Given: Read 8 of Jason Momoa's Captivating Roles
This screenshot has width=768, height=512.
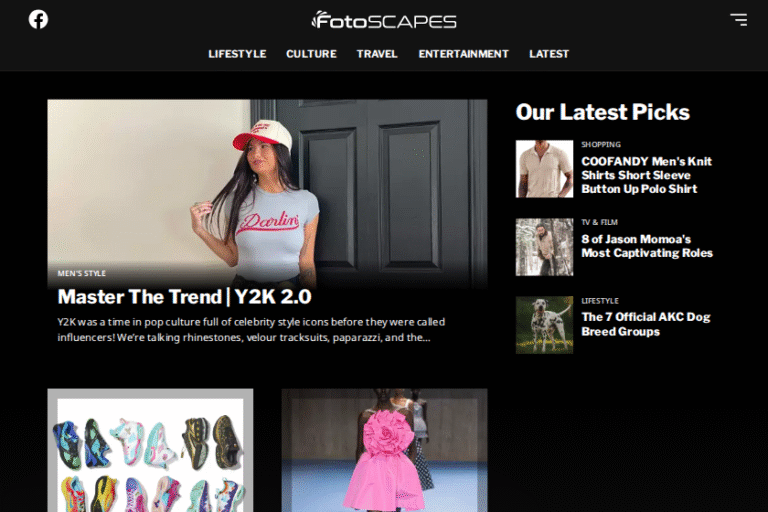Looking at the screenshot, I should 646,246.
